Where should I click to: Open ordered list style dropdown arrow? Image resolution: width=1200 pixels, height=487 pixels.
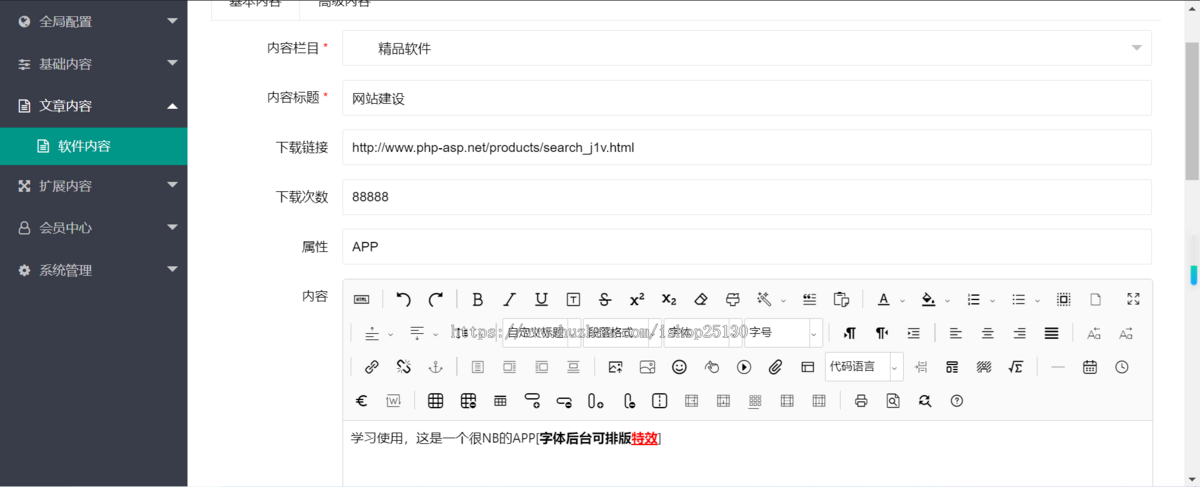(992, 300)
